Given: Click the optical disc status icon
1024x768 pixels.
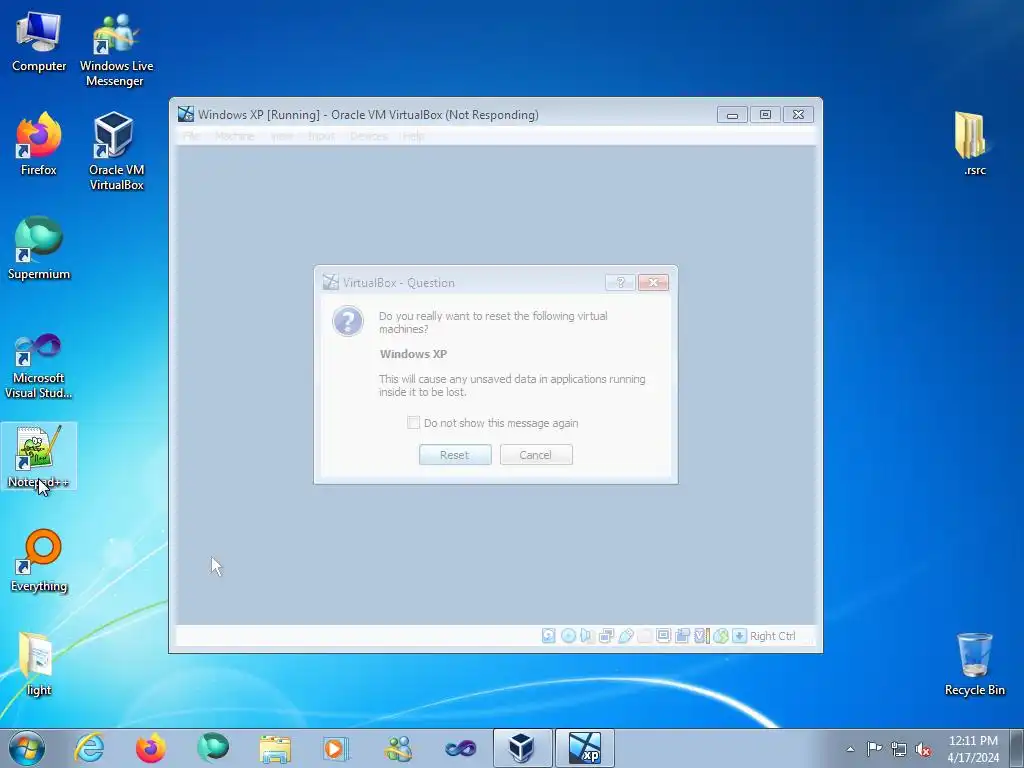Looking at the screenshot, I should [568, 635].
